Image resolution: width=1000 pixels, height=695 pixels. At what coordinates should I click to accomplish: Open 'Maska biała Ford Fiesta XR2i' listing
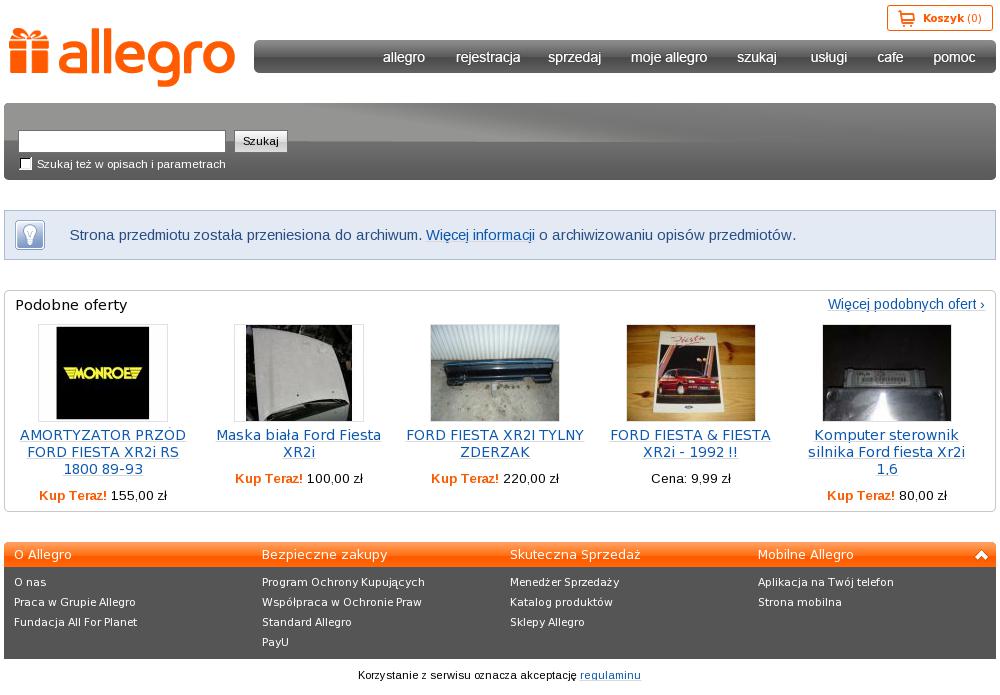point(299,444)
